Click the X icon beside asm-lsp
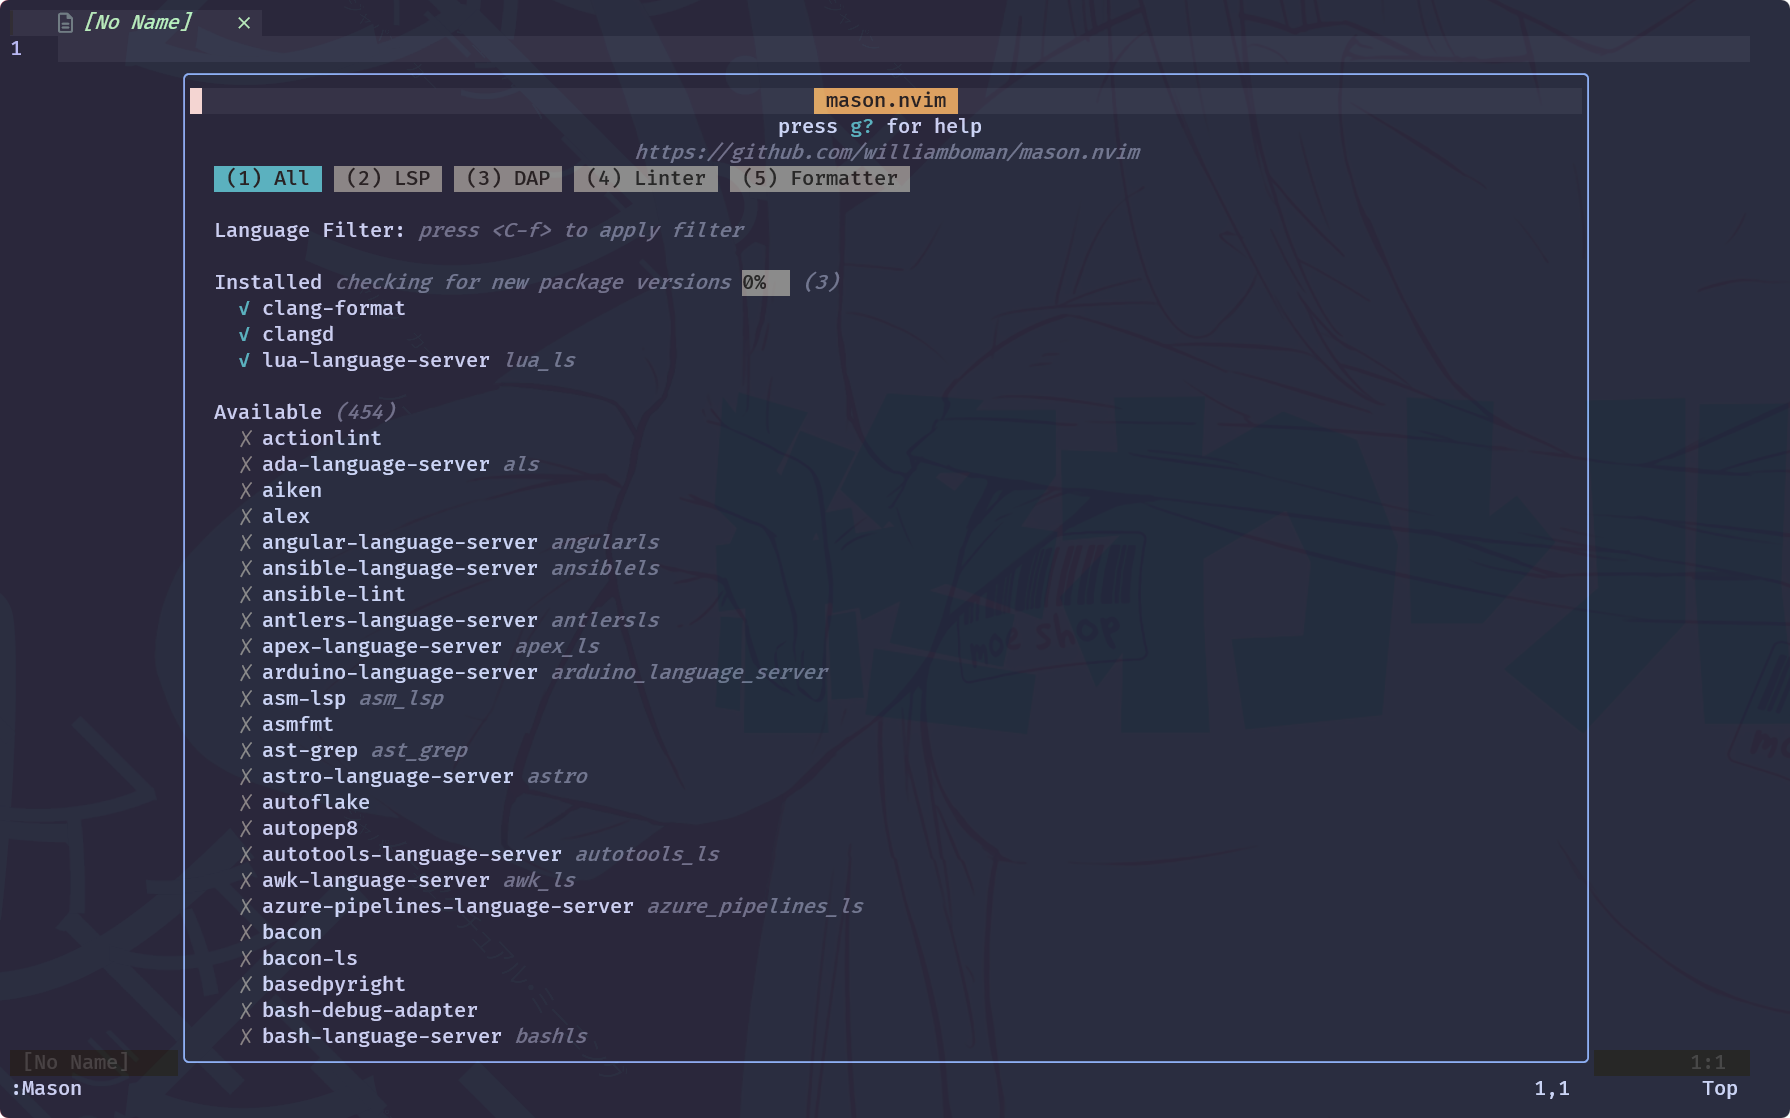This screenshot has width=1790, height=1118. [245, 698]
